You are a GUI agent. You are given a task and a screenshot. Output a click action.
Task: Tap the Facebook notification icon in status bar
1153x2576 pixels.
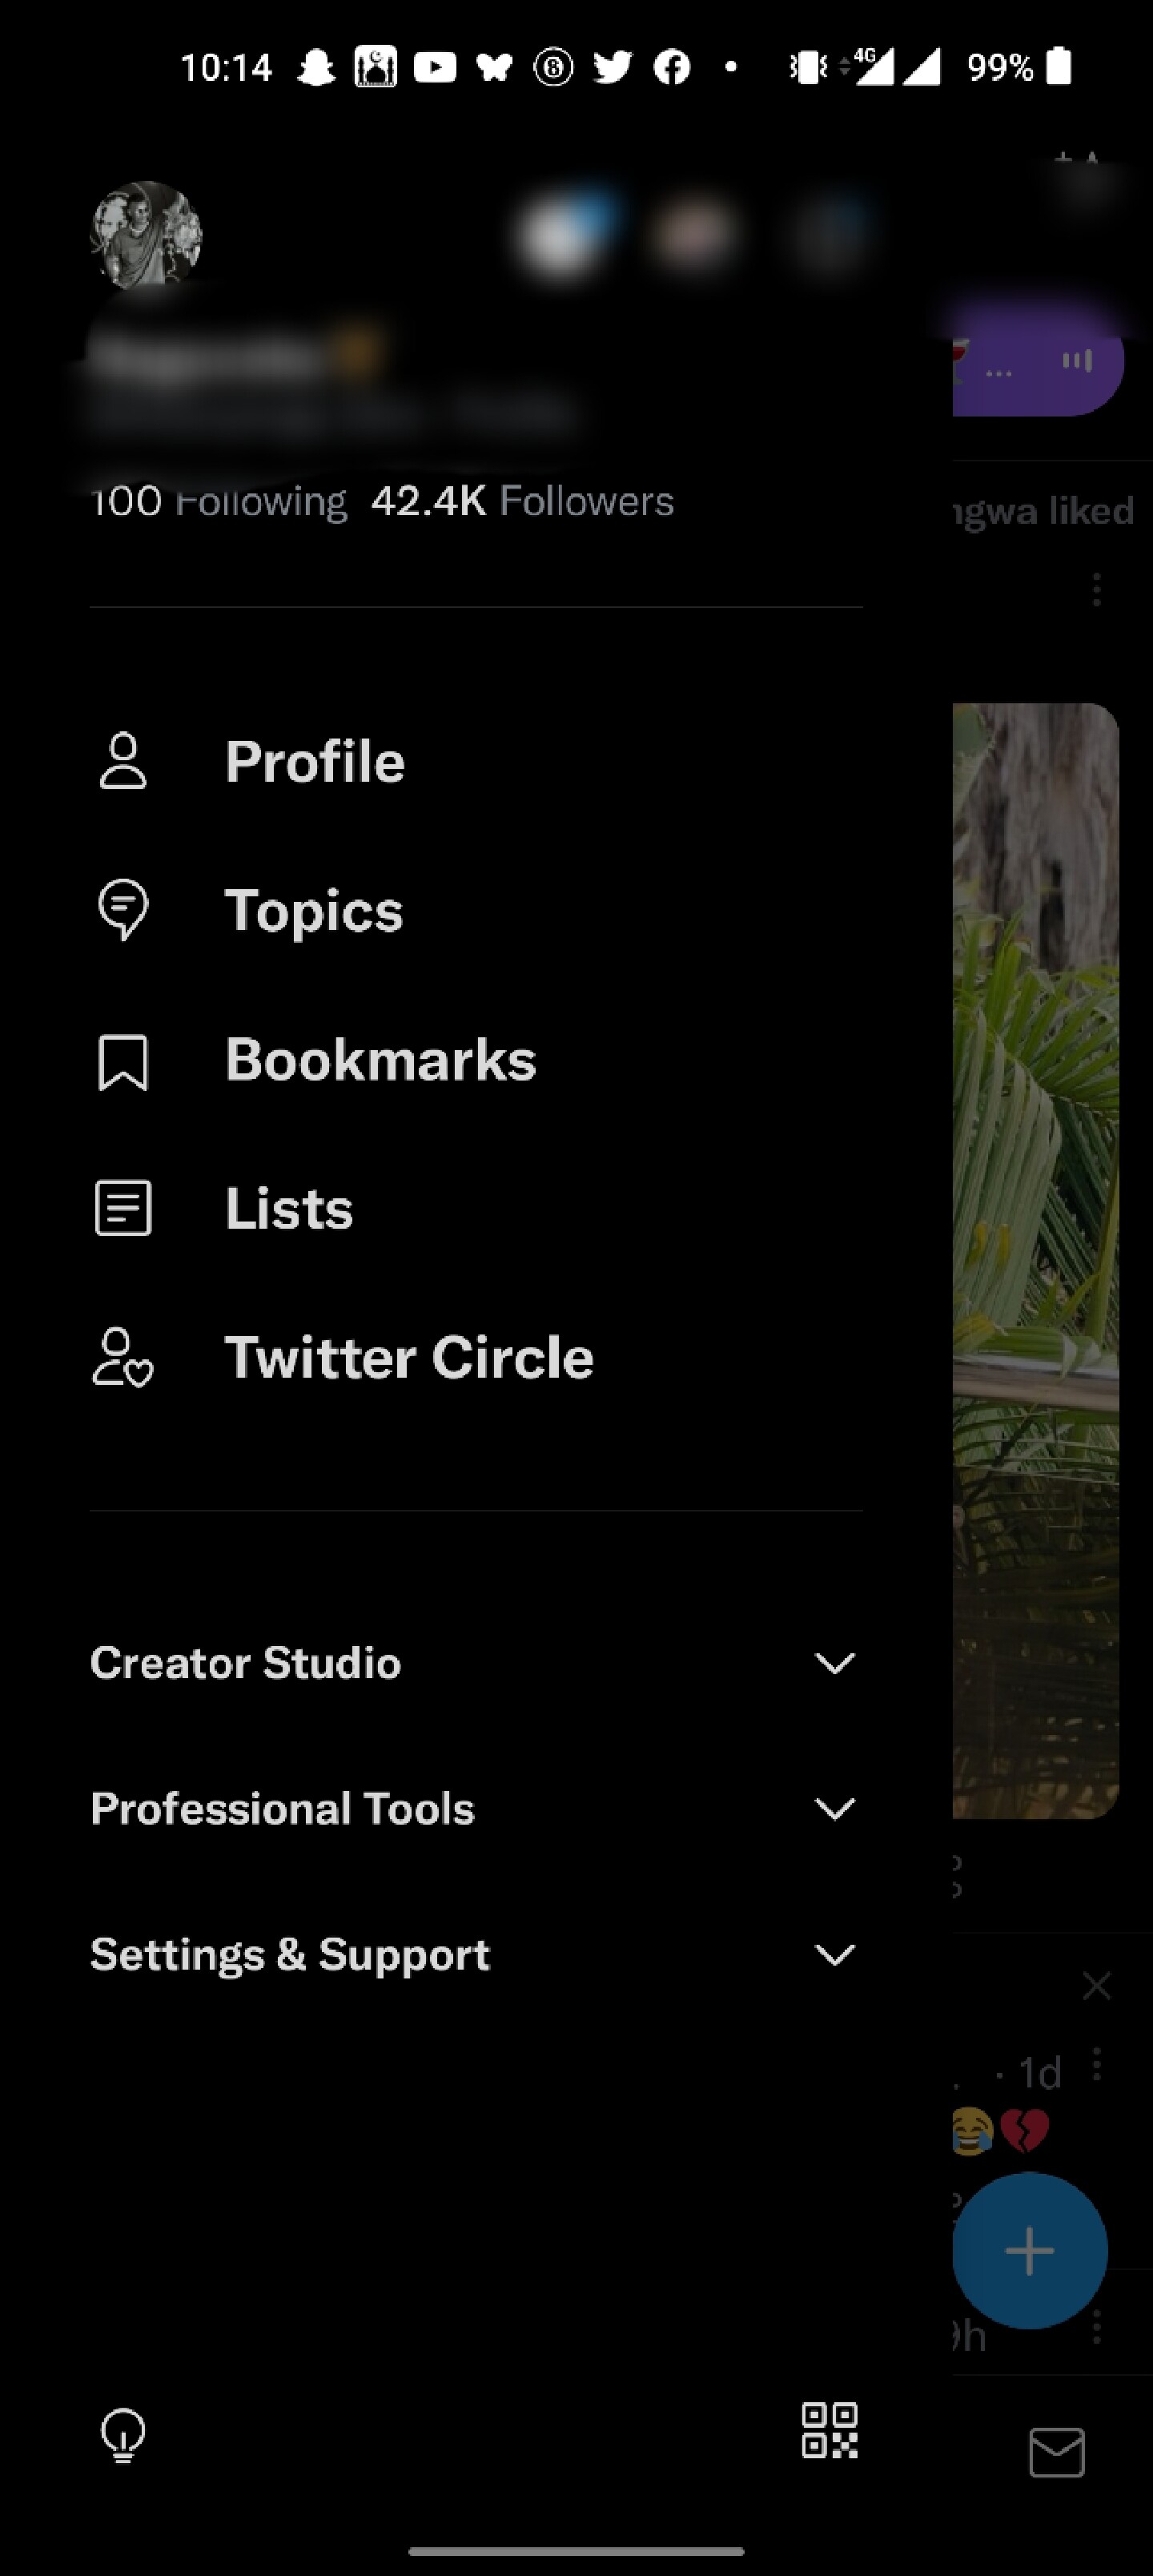tap(672, 68)
